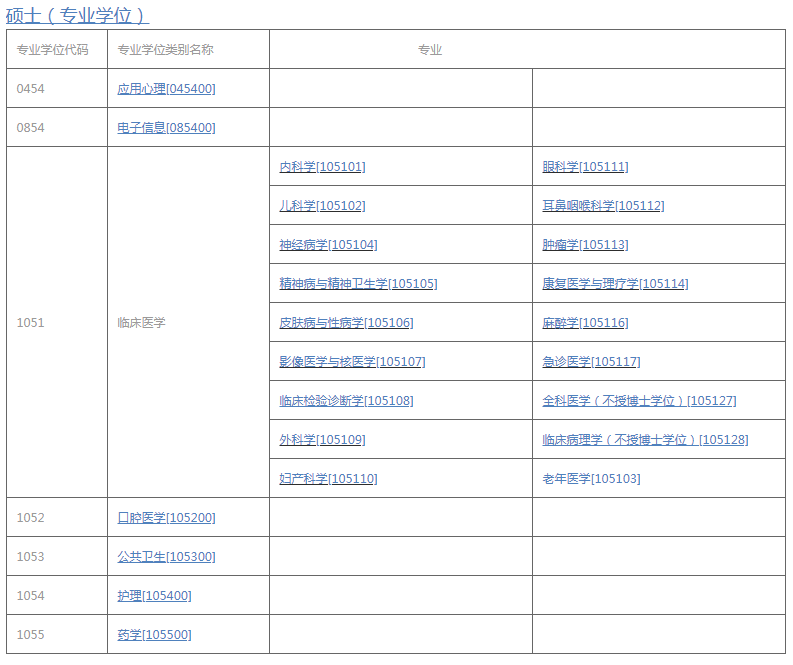Open 影像医学与核医学[105107] link
This screenshot has height=665, width=793.
tap(353, 361)
